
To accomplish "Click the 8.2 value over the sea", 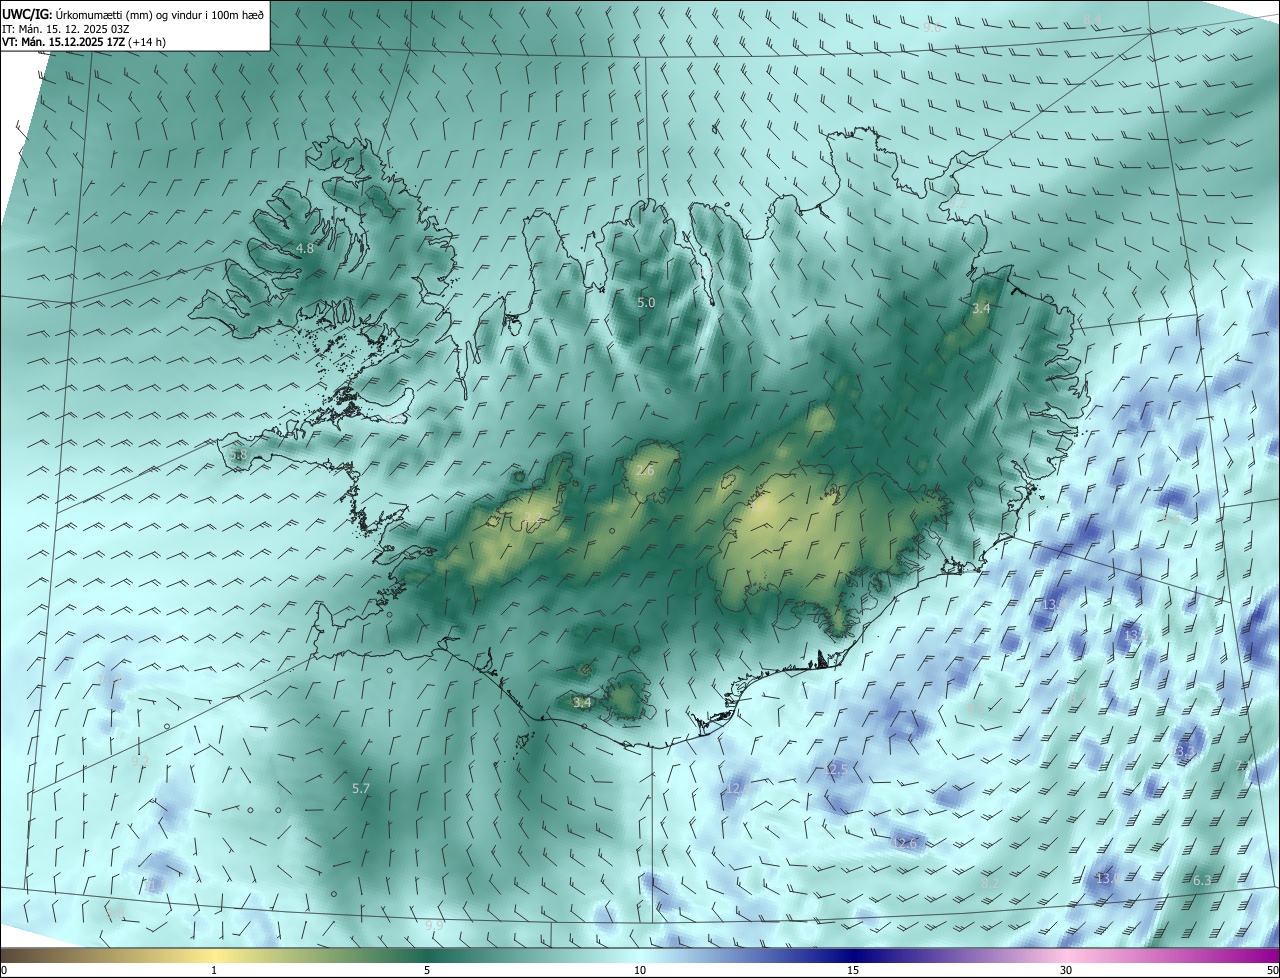I will pos(990,884).
